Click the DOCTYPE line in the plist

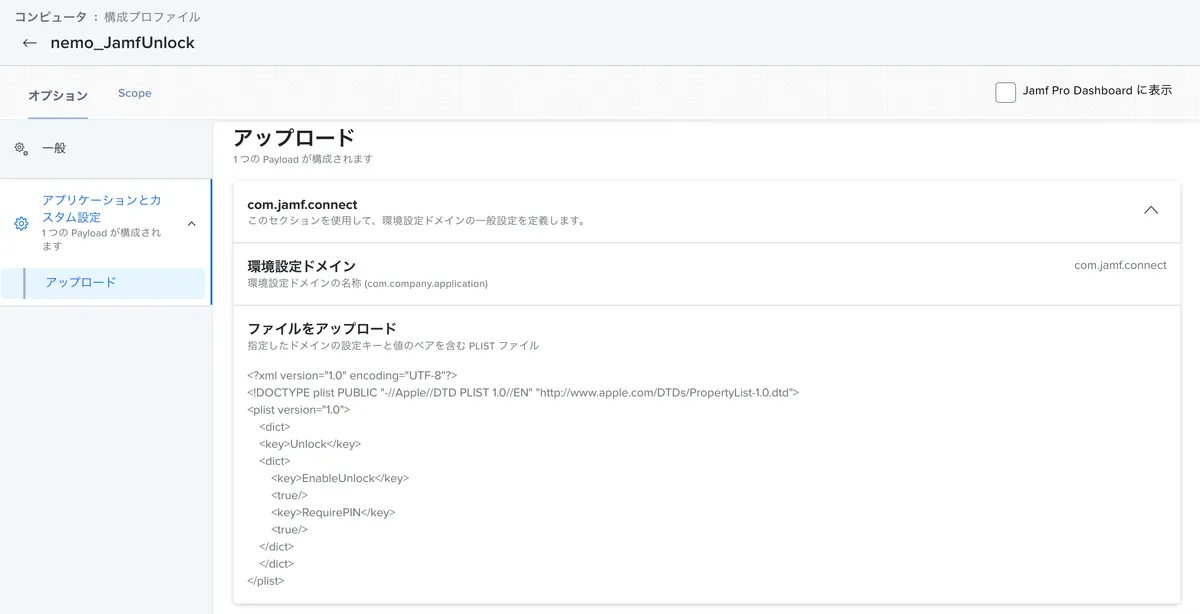(523, 393)
